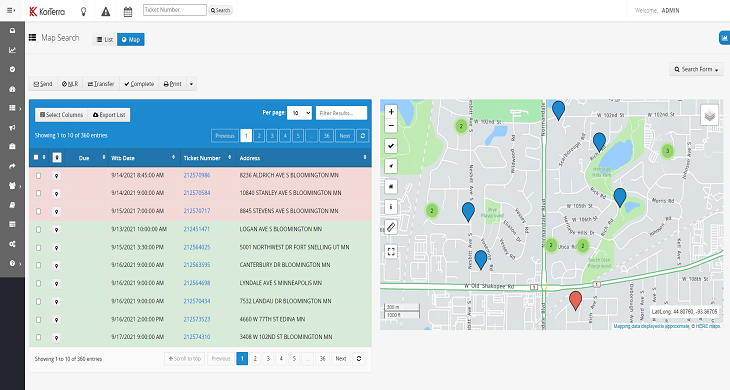Refresh the table using top refresh icon
Viewport: 730px width, 390px height.
[363, 136]
